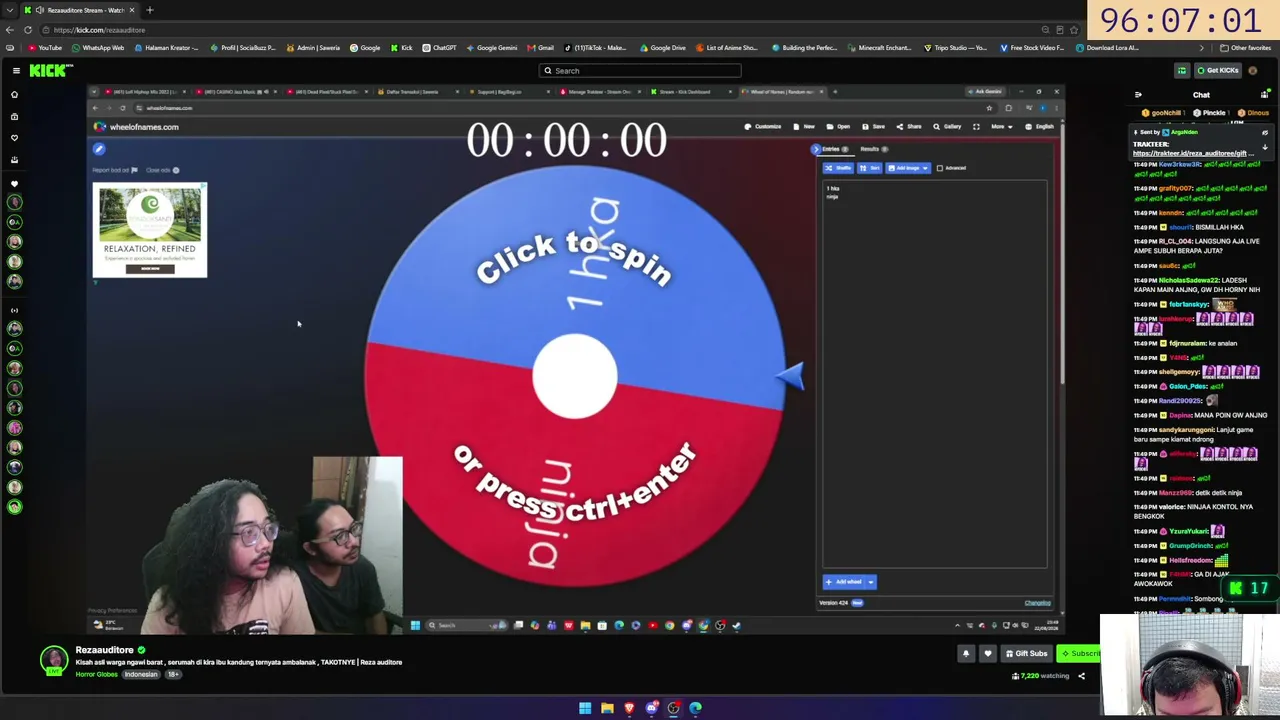This screenshot has width=1280, height=720.
Task: Click Add wheel button
Action: (x=844, y=582)
